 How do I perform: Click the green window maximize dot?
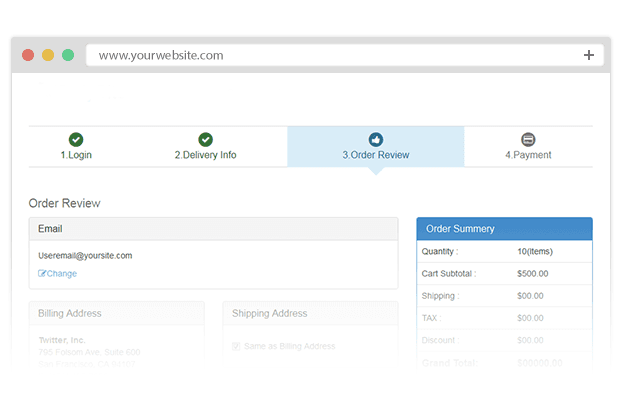point(68,55)
